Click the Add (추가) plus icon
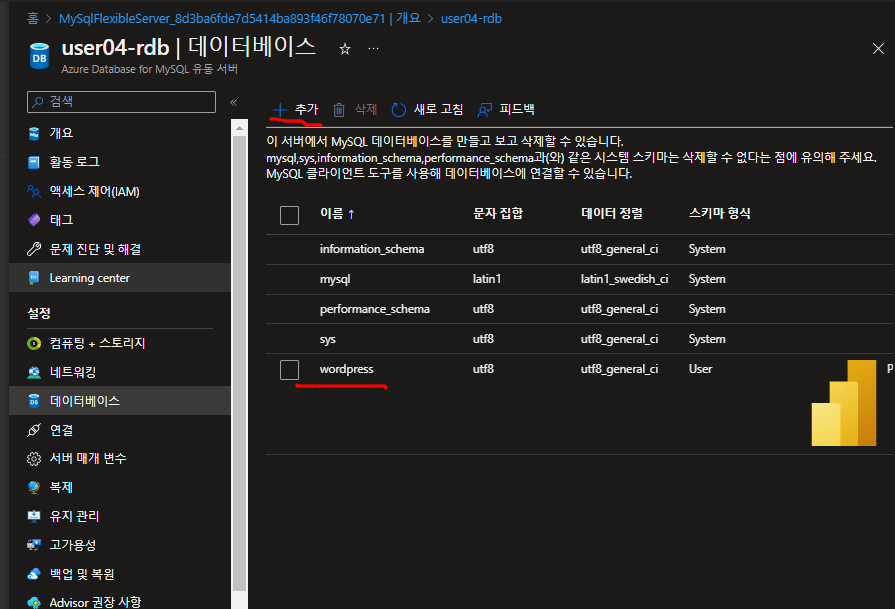Screen dimensions: 895x609 coord(280,109)
